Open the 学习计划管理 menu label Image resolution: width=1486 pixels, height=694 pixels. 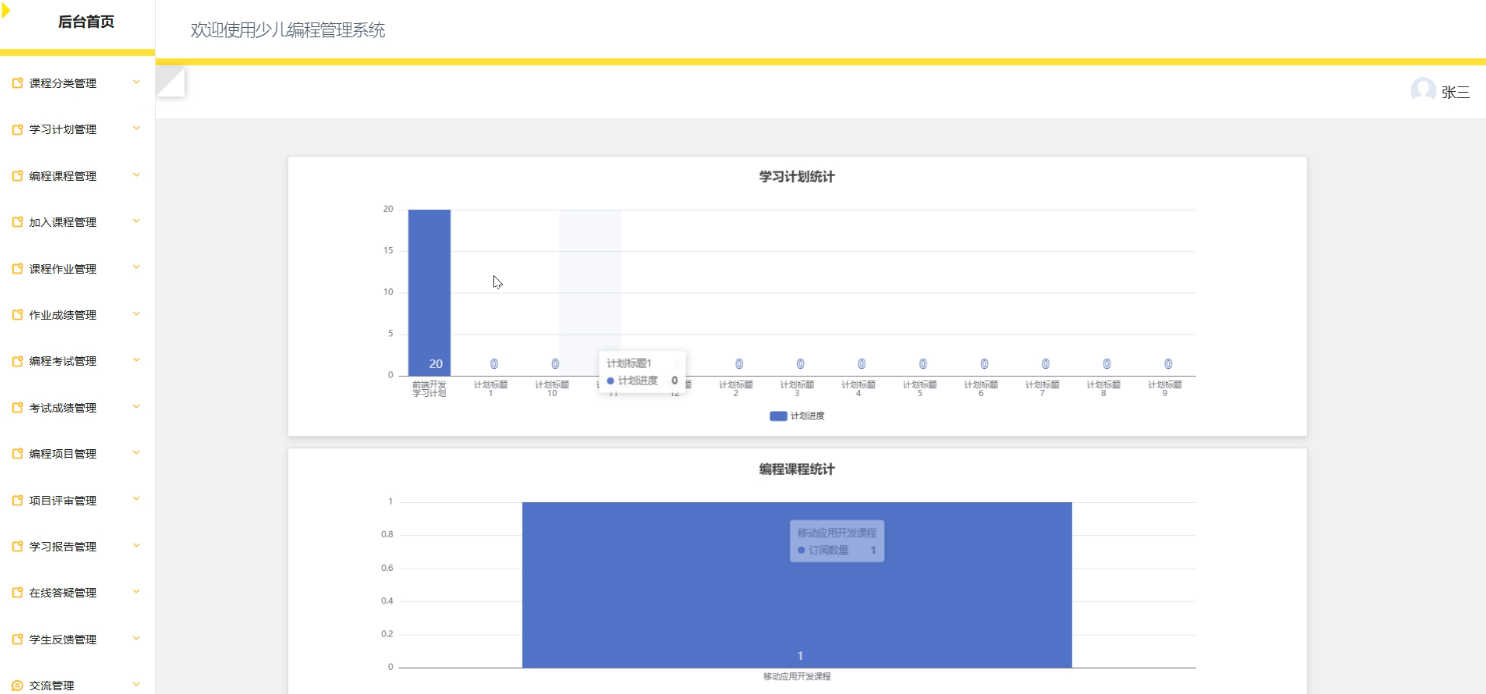pyautogui.click(x=63, y=130)
